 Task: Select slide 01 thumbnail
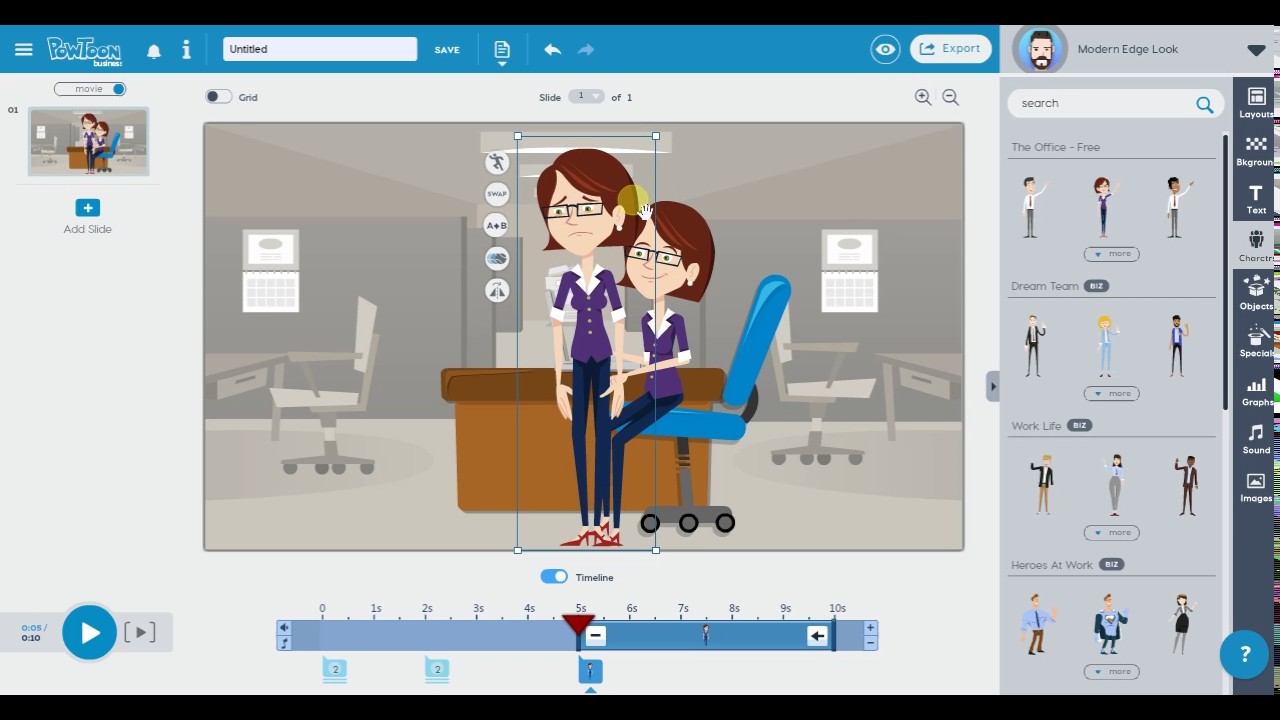tap(89, 141)
